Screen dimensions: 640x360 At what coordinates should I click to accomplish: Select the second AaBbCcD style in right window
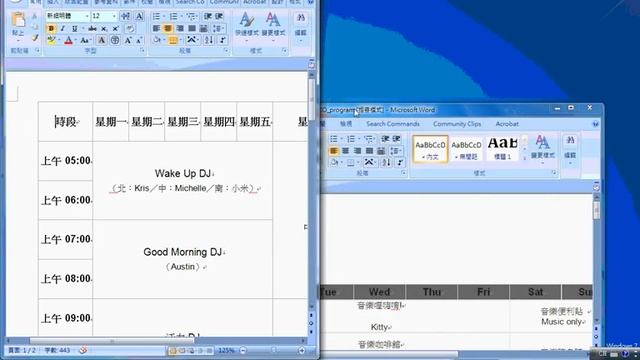(x=466, y=149)
